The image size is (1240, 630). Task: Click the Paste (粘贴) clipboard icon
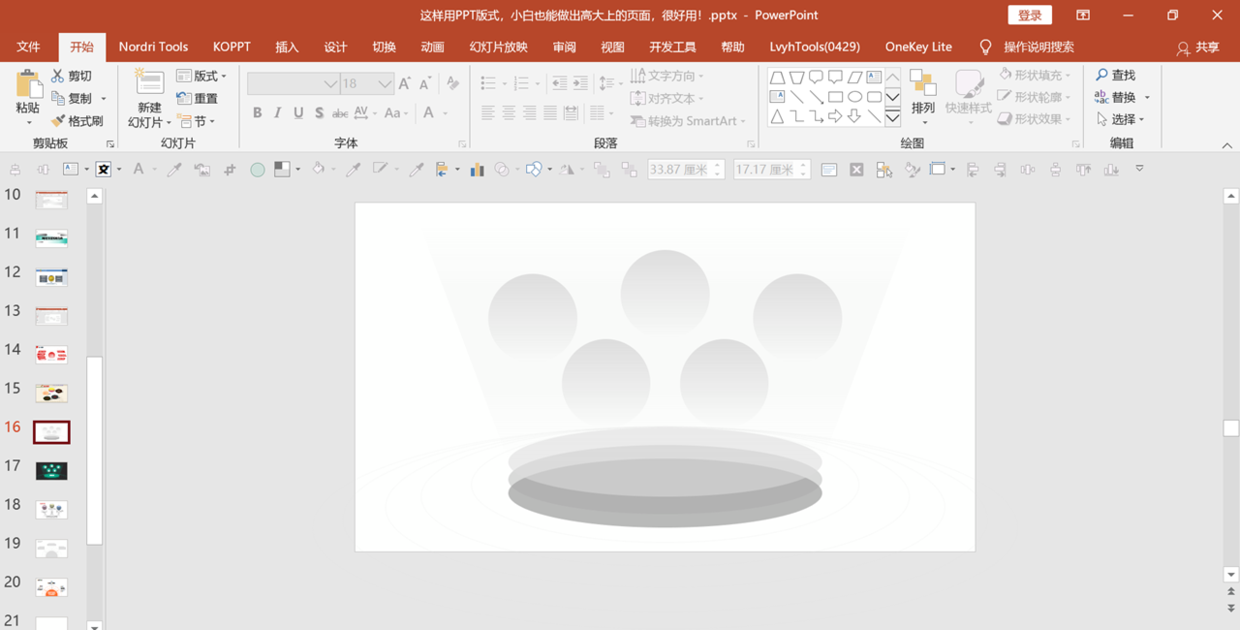pos(28,84)
